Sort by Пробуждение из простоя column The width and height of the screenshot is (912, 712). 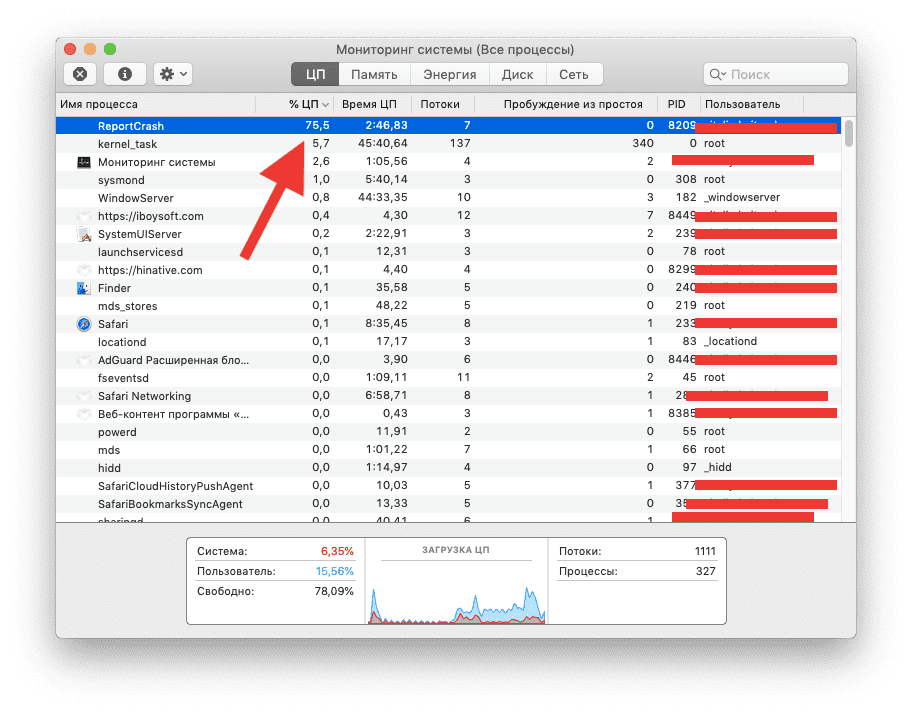(x=567, y=105)
